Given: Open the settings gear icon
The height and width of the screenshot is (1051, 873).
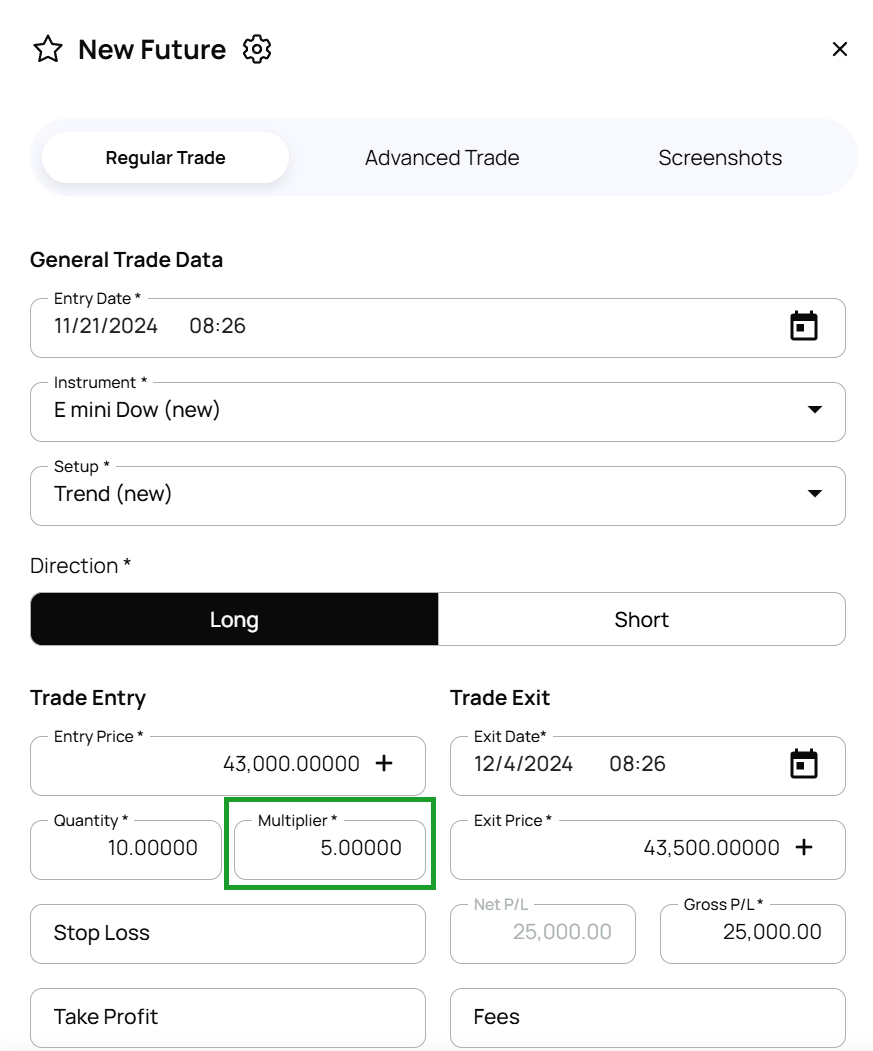Looking at the screenshot, I should [x=257, y=49].
